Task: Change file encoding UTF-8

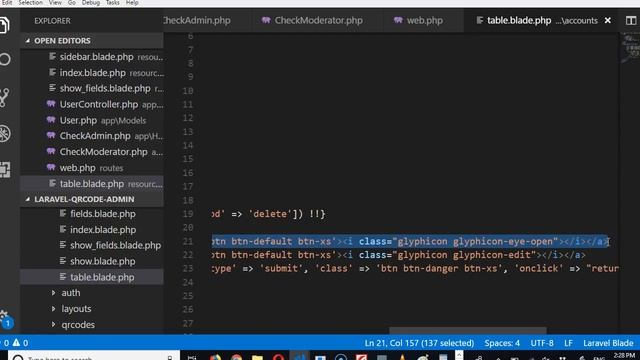Action: click(542, 343)
